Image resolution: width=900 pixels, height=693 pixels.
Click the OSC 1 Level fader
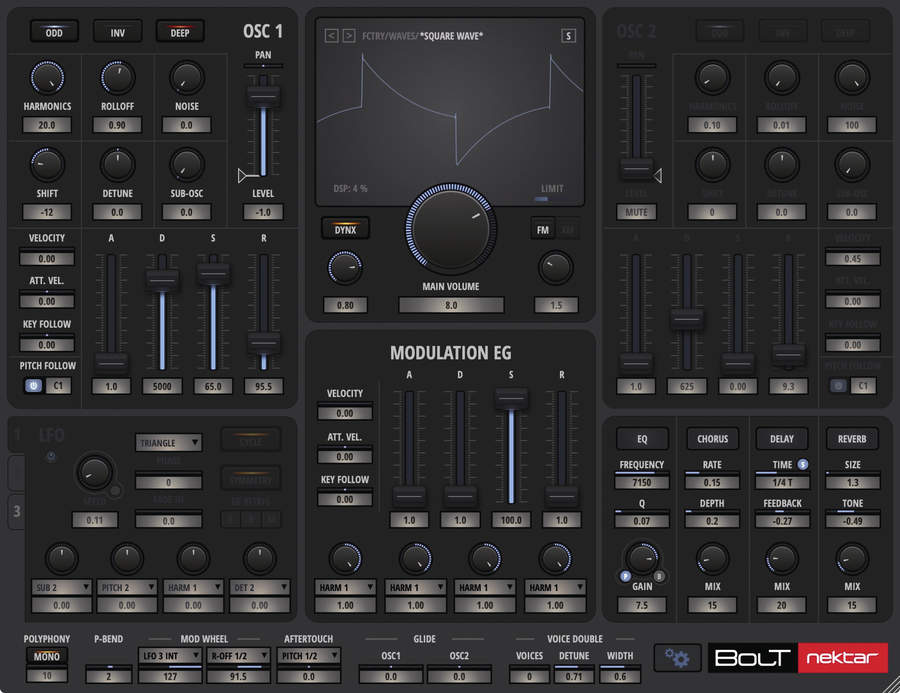[x=263, y=97]
